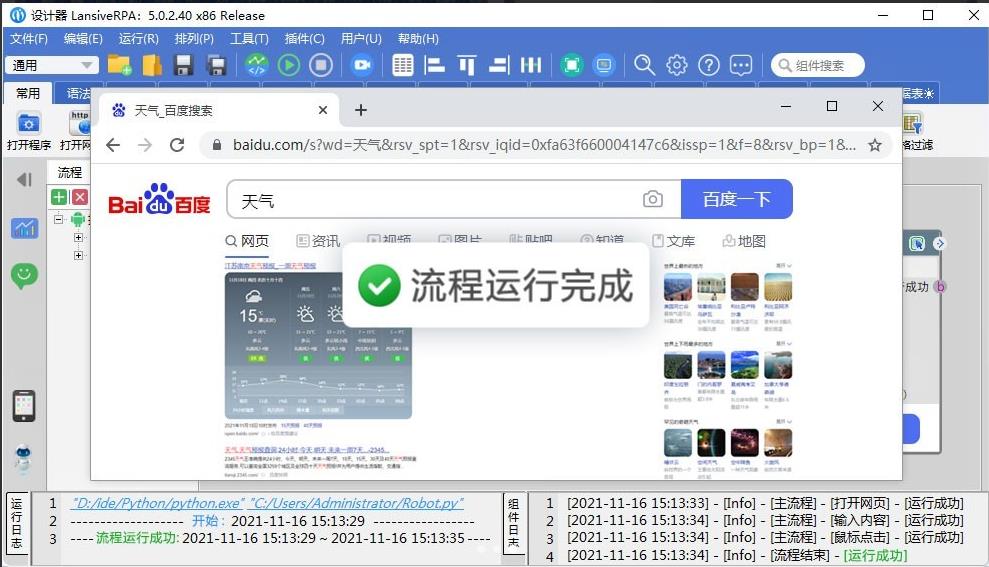The image size is (989, 567).
Task: Run the flow with green play button
Action: point(289,65)
